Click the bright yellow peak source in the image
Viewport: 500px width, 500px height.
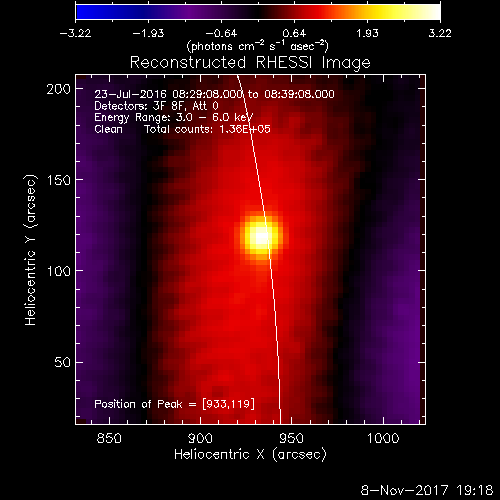(x=261, y=237)
